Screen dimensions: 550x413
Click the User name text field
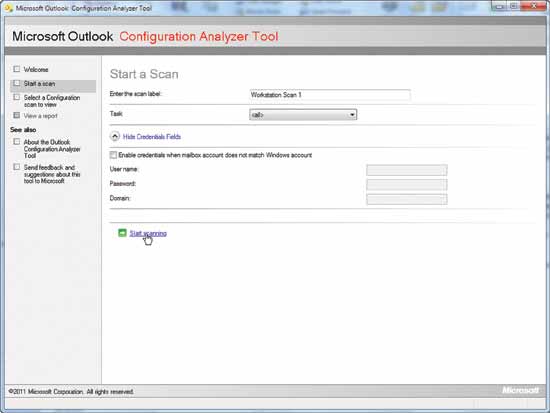pyautogui.click(x=407, y=170)
